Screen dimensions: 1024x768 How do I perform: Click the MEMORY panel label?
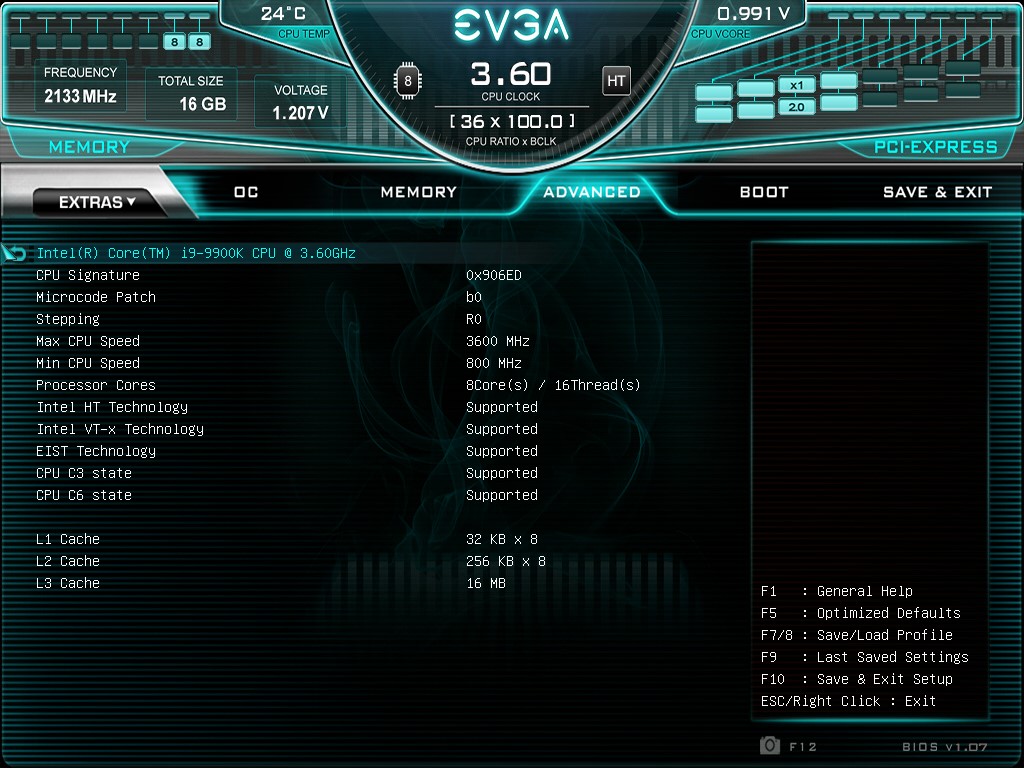(x=89, y=147)
